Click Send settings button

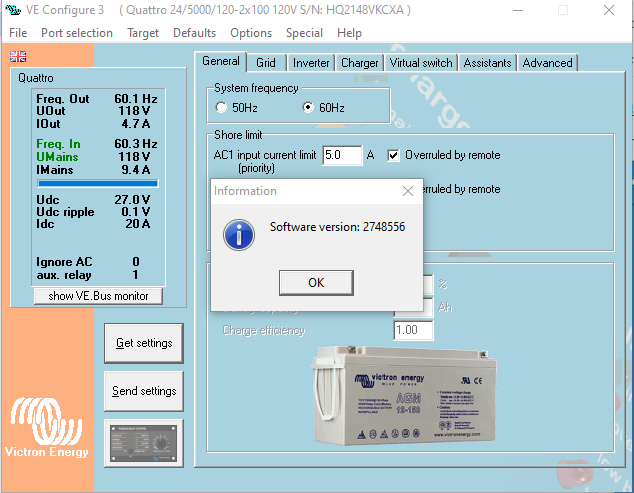tap(144, 391)
